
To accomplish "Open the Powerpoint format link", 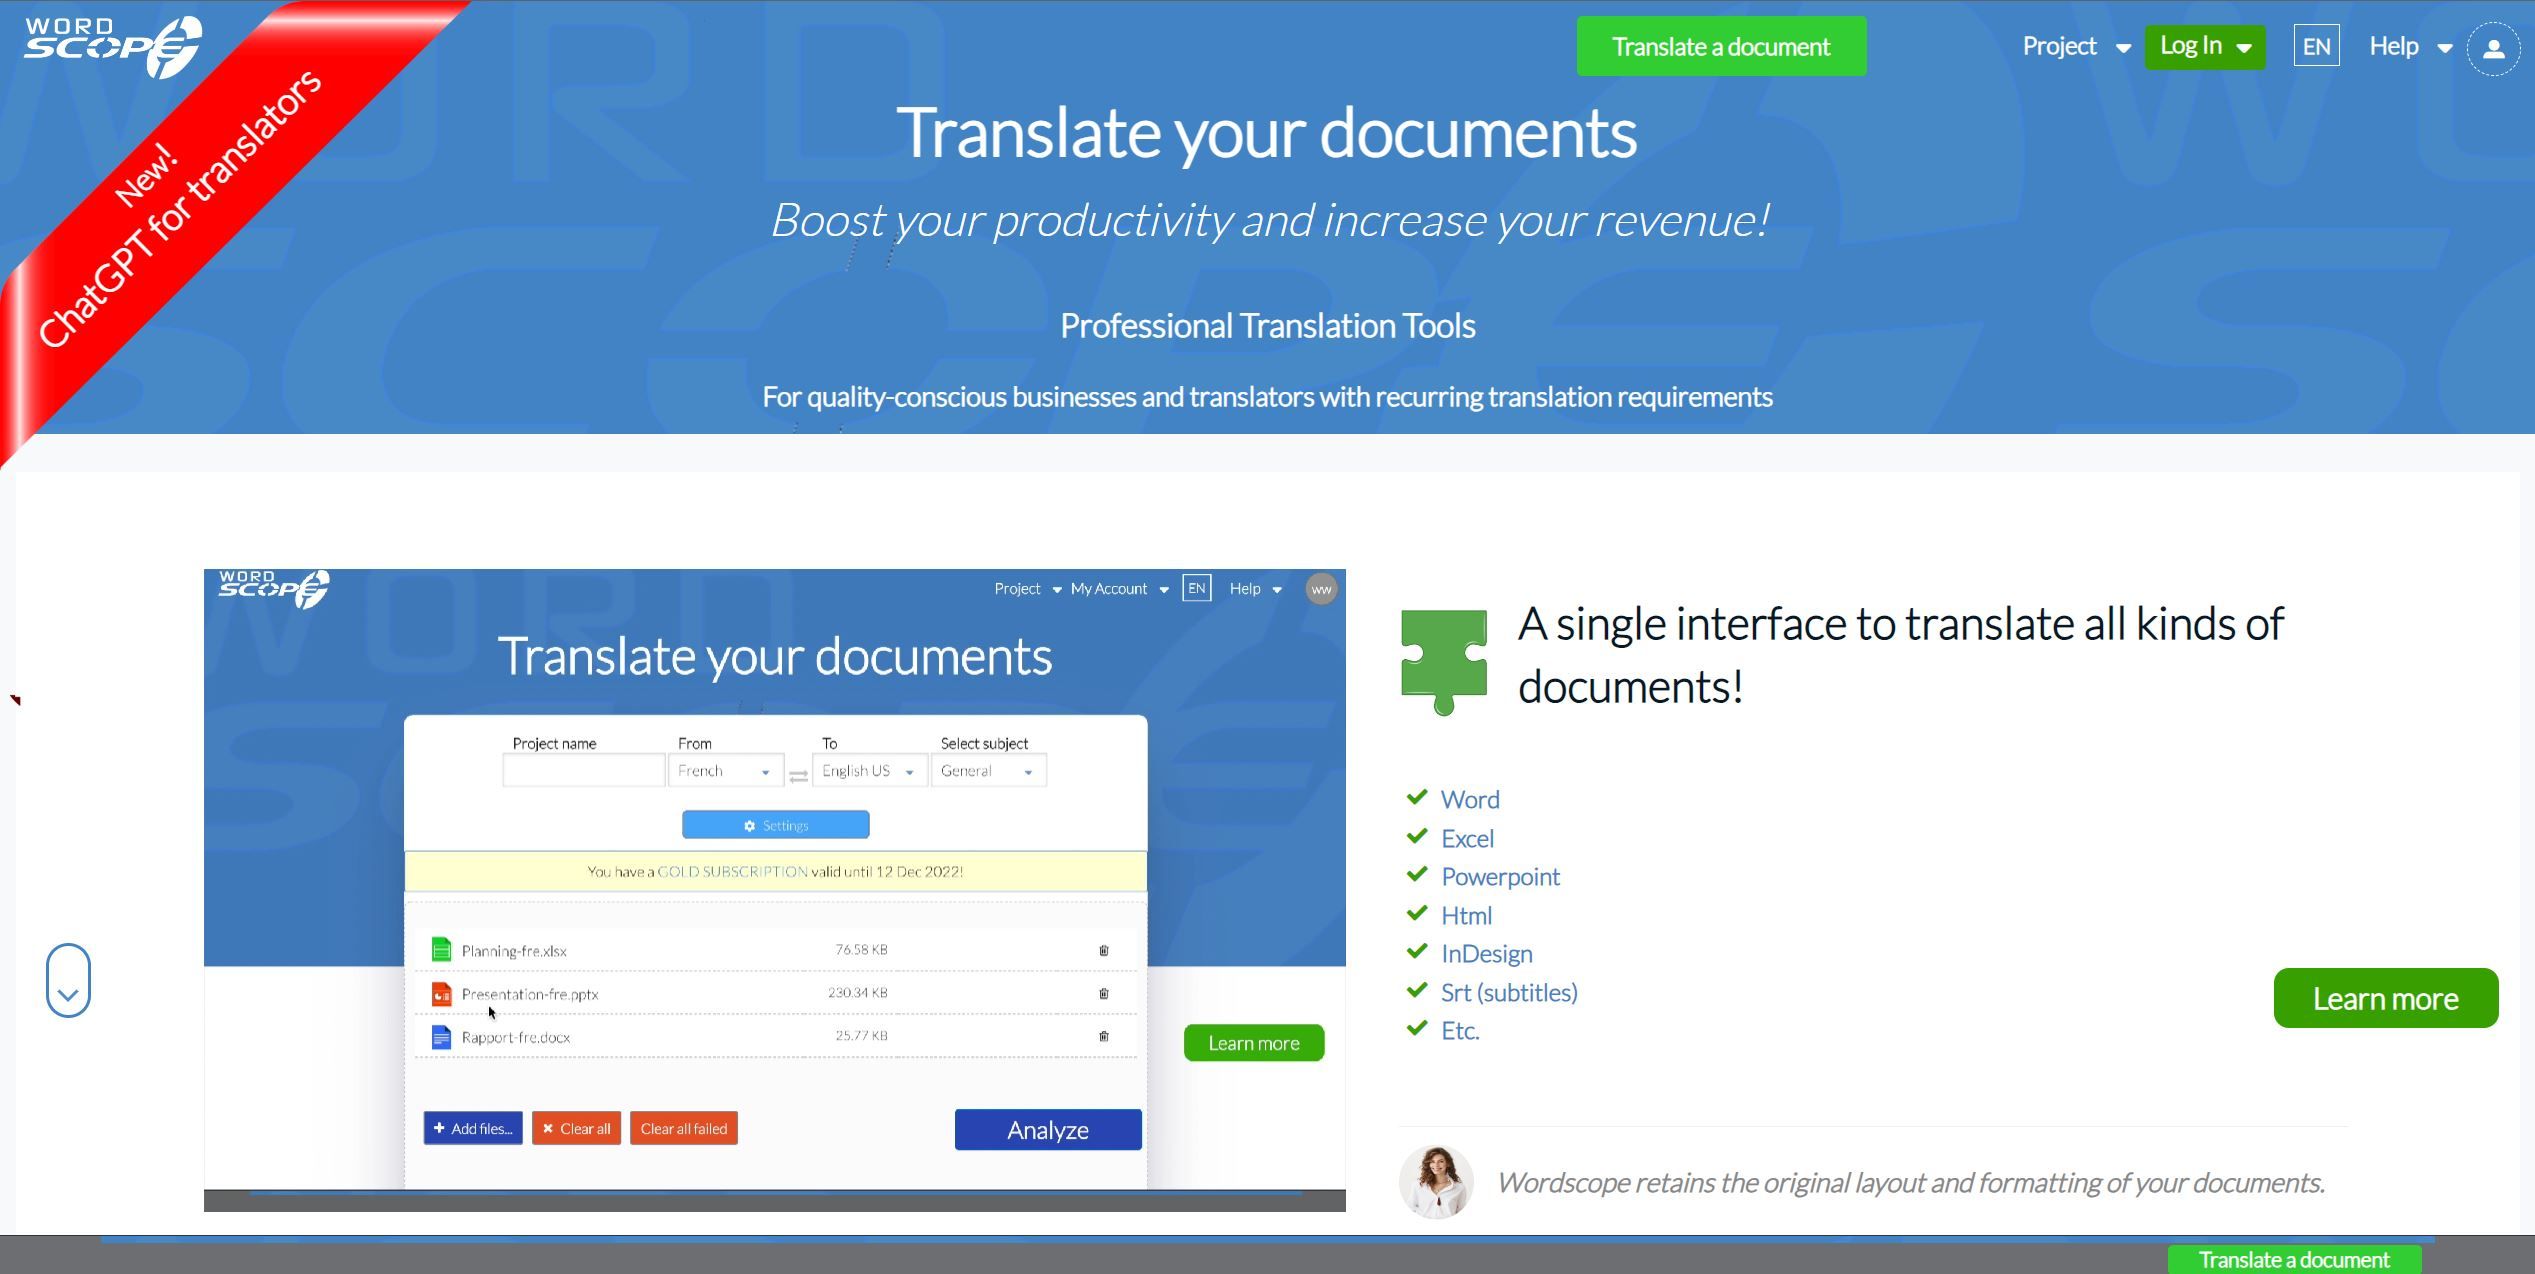I will pyautogui.click(x=1500, y=876).
